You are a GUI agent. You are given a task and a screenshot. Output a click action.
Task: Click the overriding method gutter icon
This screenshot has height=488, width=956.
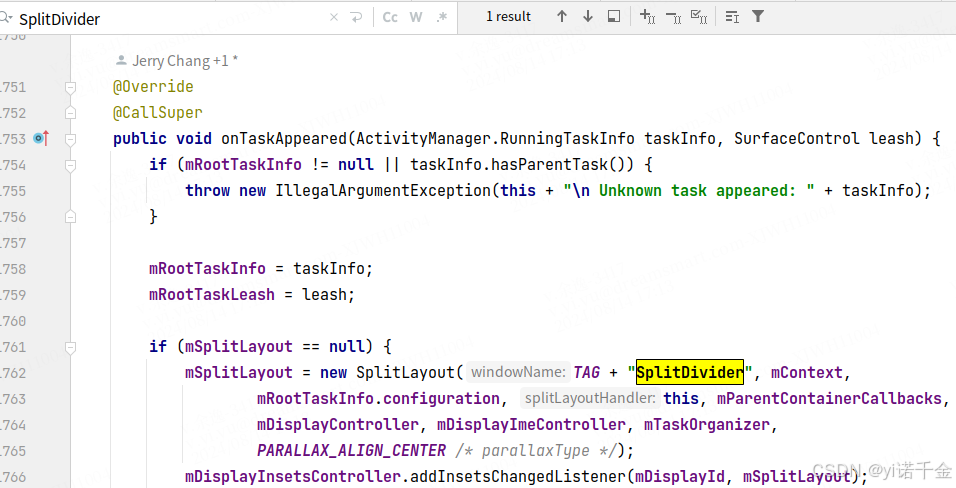point(41,138)
